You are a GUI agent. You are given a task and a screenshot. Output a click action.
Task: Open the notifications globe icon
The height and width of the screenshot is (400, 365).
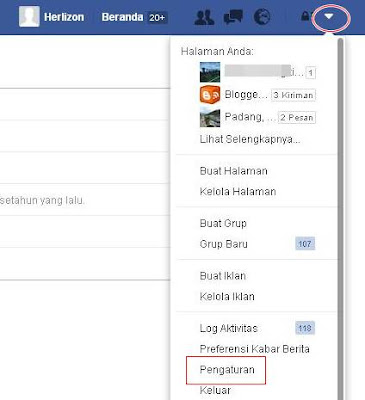[x=262, y=17]
